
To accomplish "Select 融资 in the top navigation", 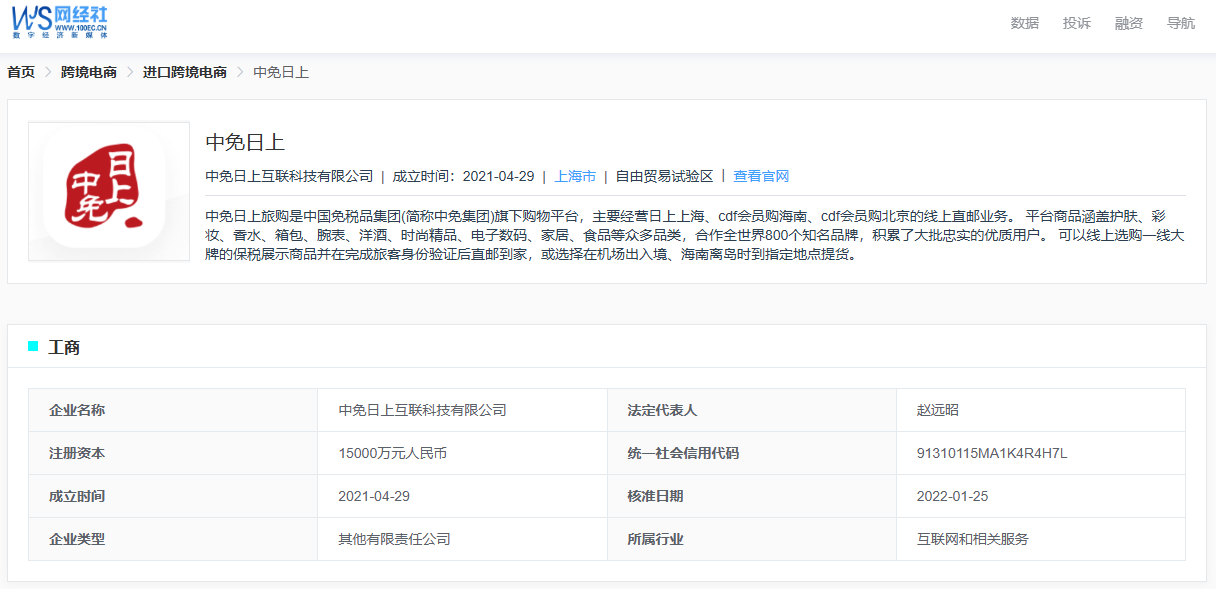I will click(1129, 23).
